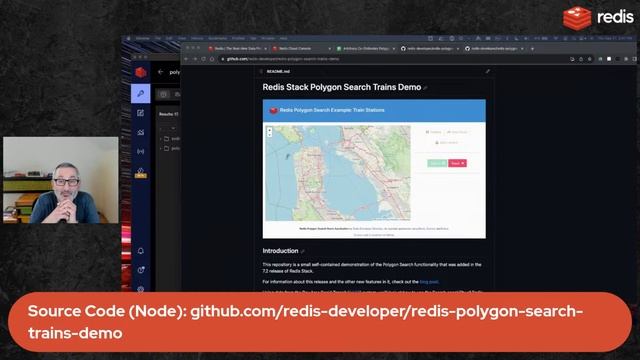Open the help icon below the bell in RedisInsight

(140, 270)
